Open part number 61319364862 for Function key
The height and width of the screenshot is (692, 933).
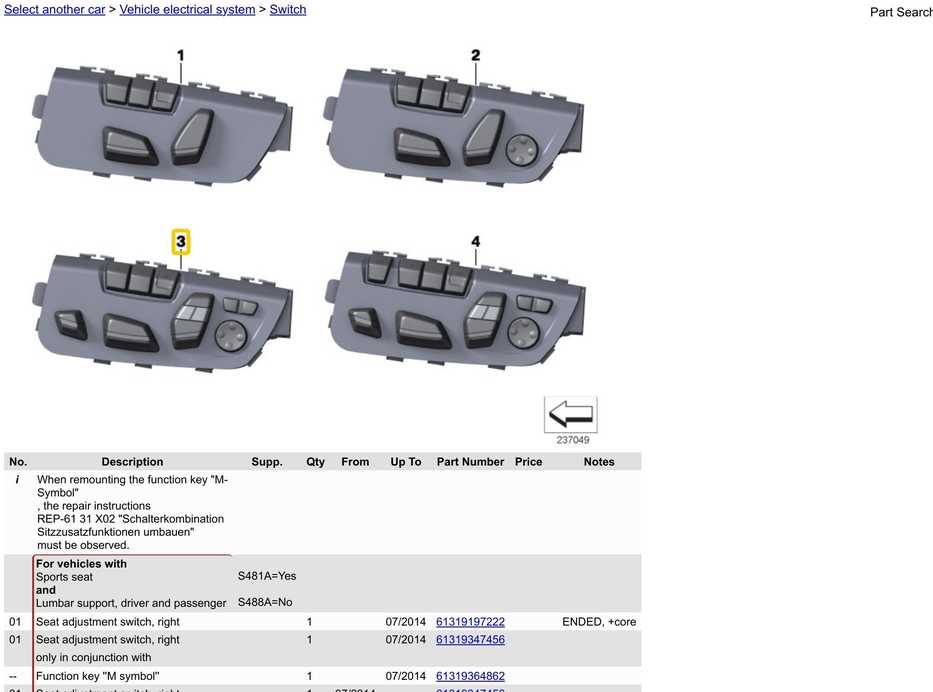[x=470, y=676]
